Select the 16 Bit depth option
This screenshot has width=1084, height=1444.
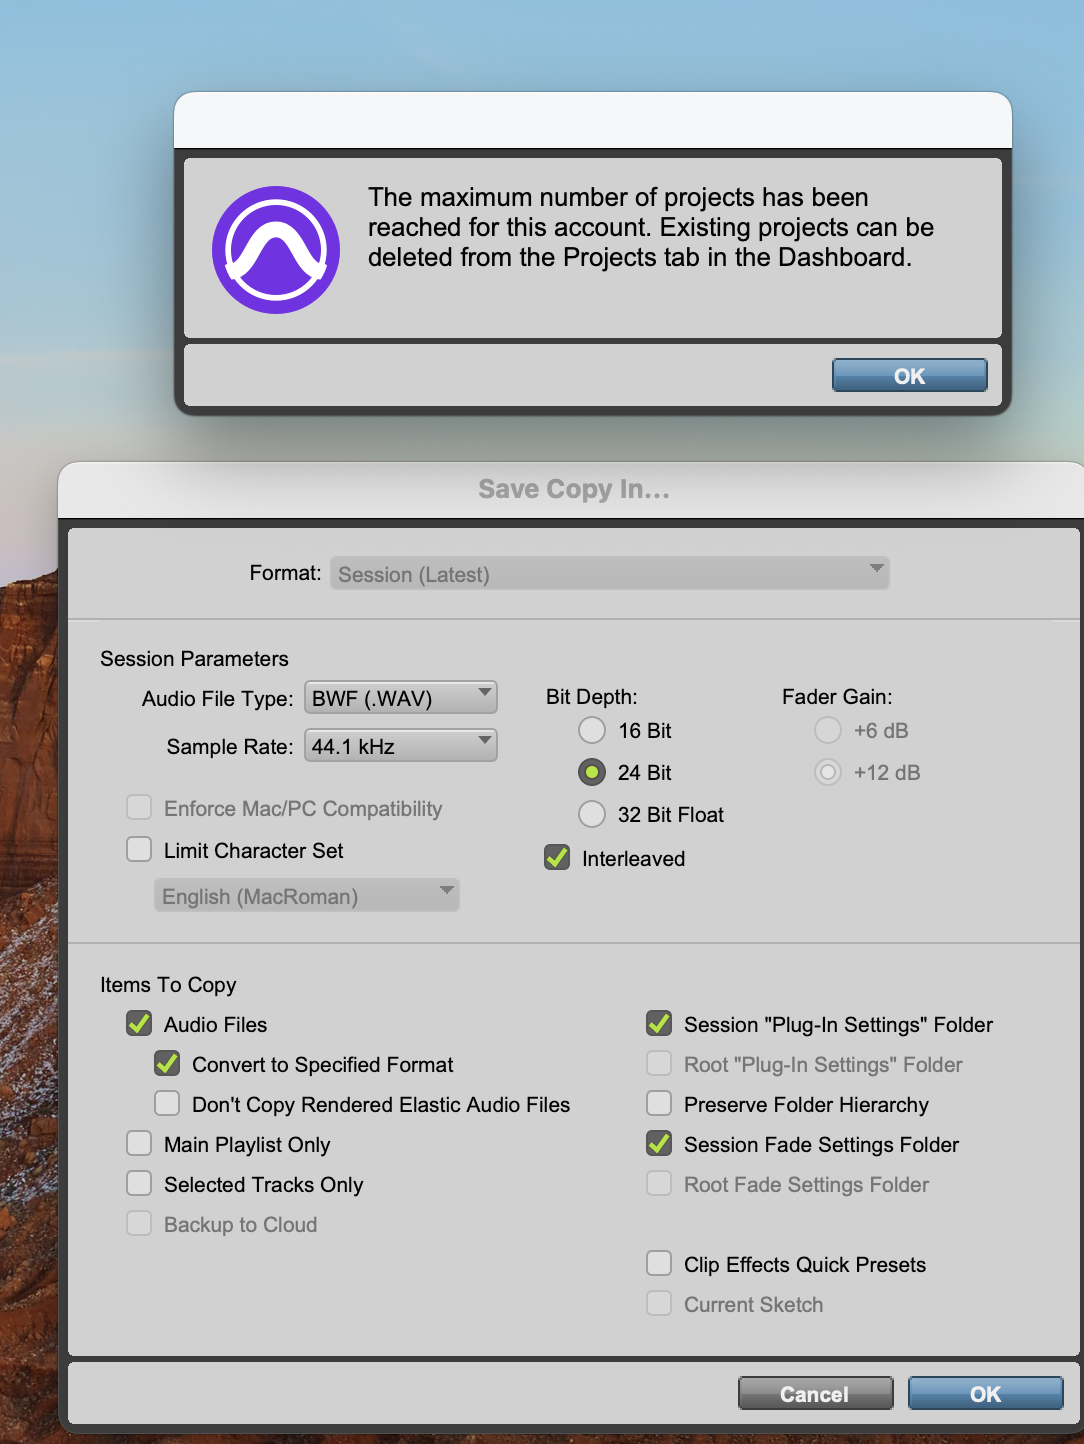click(x=592, y=730)
